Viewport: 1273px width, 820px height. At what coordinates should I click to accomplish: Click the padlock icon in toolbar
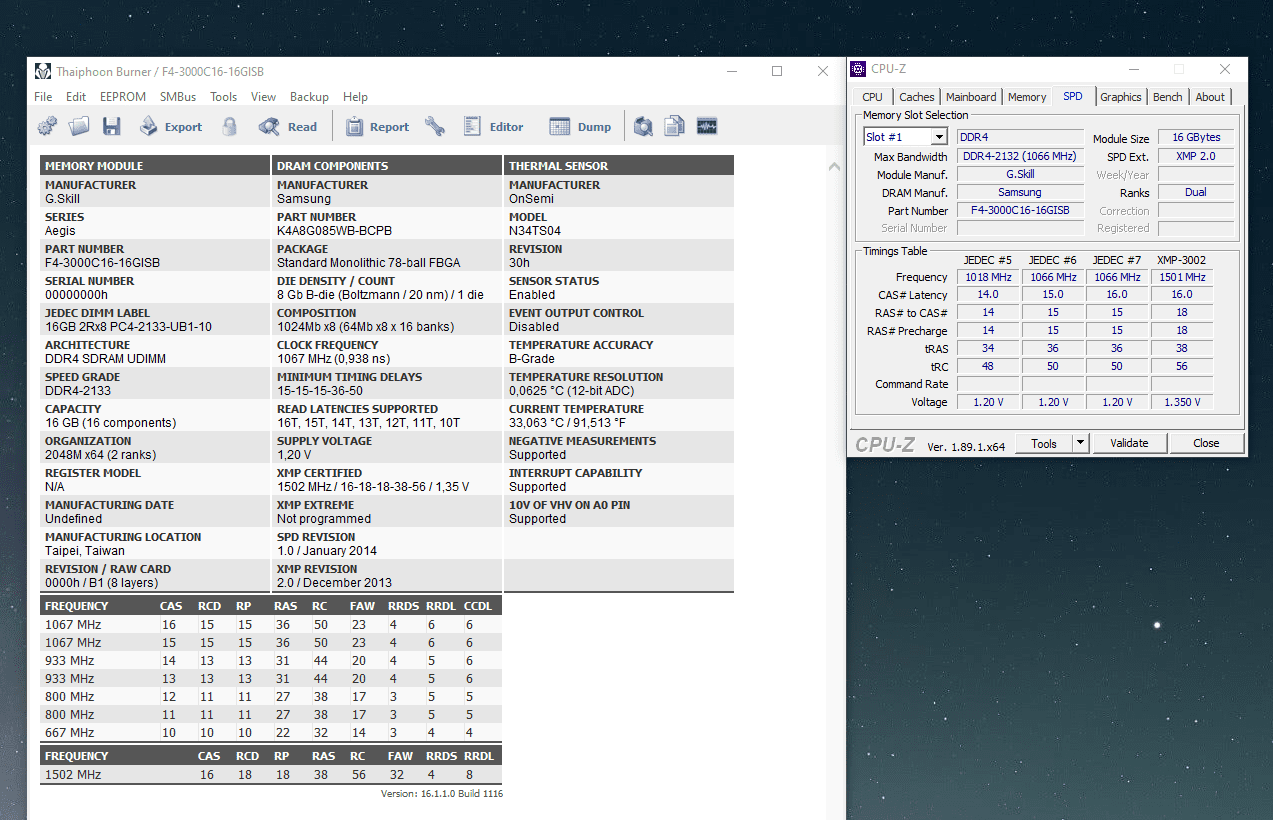coord(230,126)
